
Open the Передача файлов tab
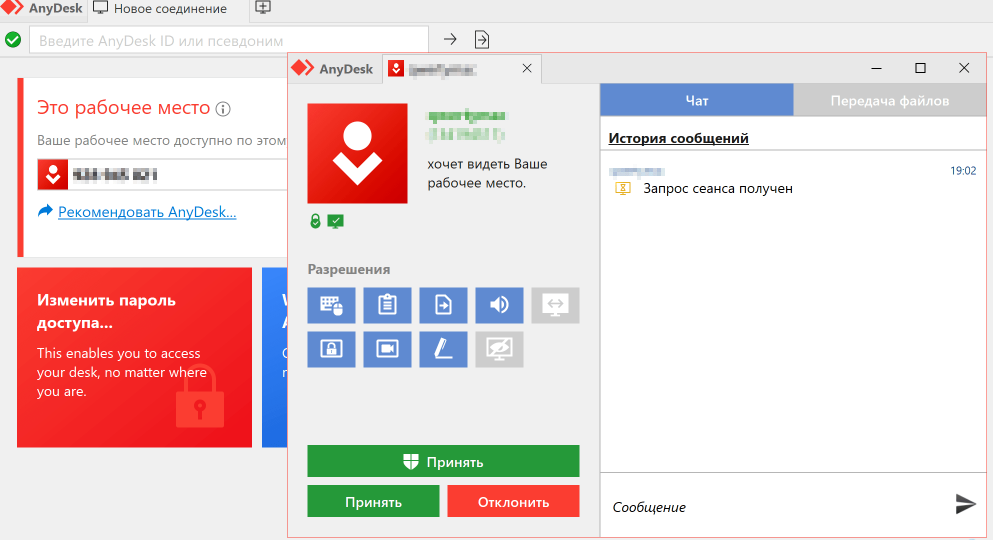coord(890,100)
